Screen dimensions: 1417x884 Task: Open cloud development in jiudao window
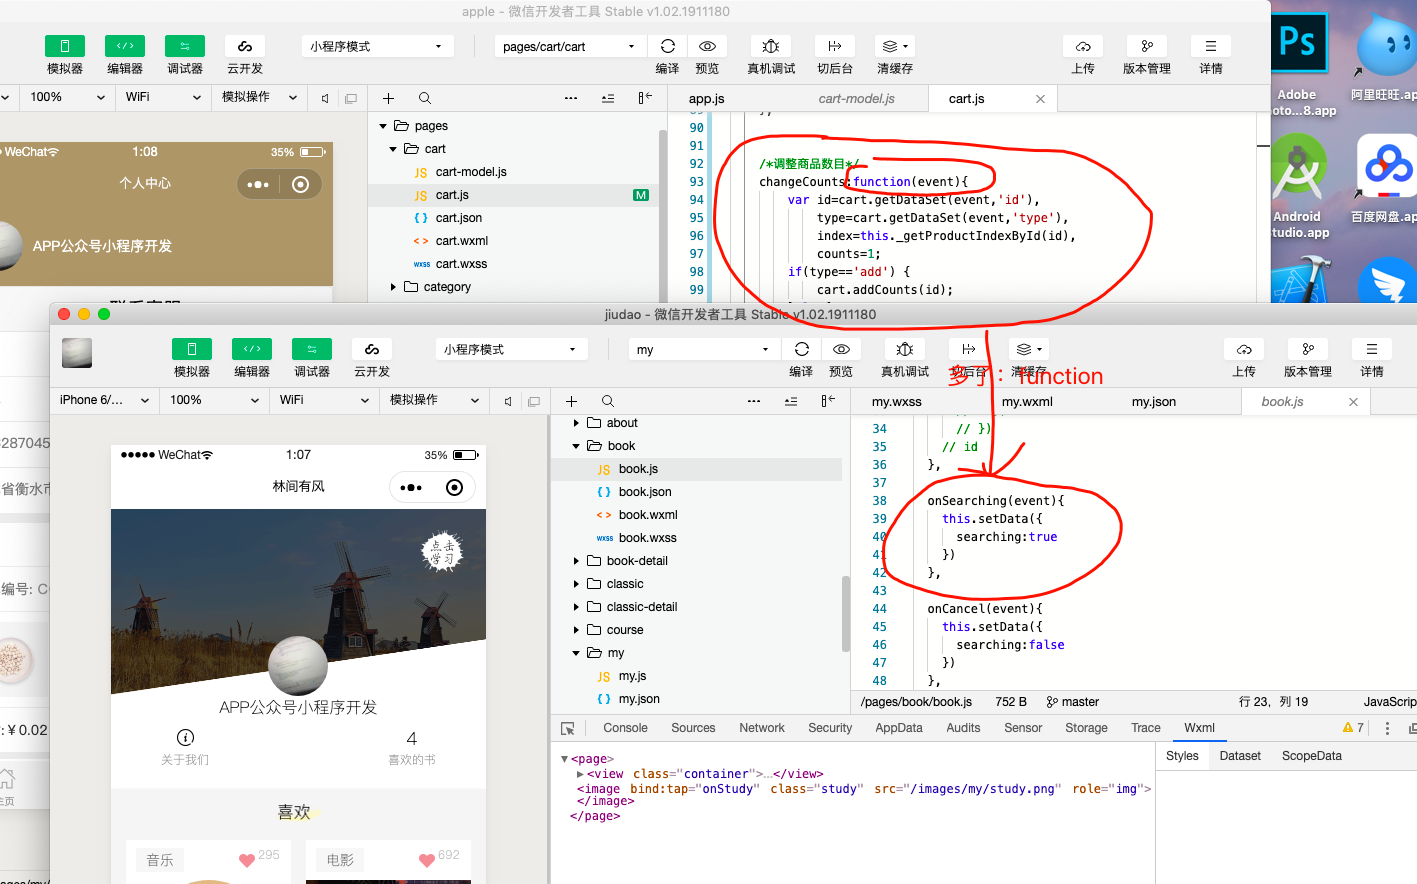tap(371, 349)
